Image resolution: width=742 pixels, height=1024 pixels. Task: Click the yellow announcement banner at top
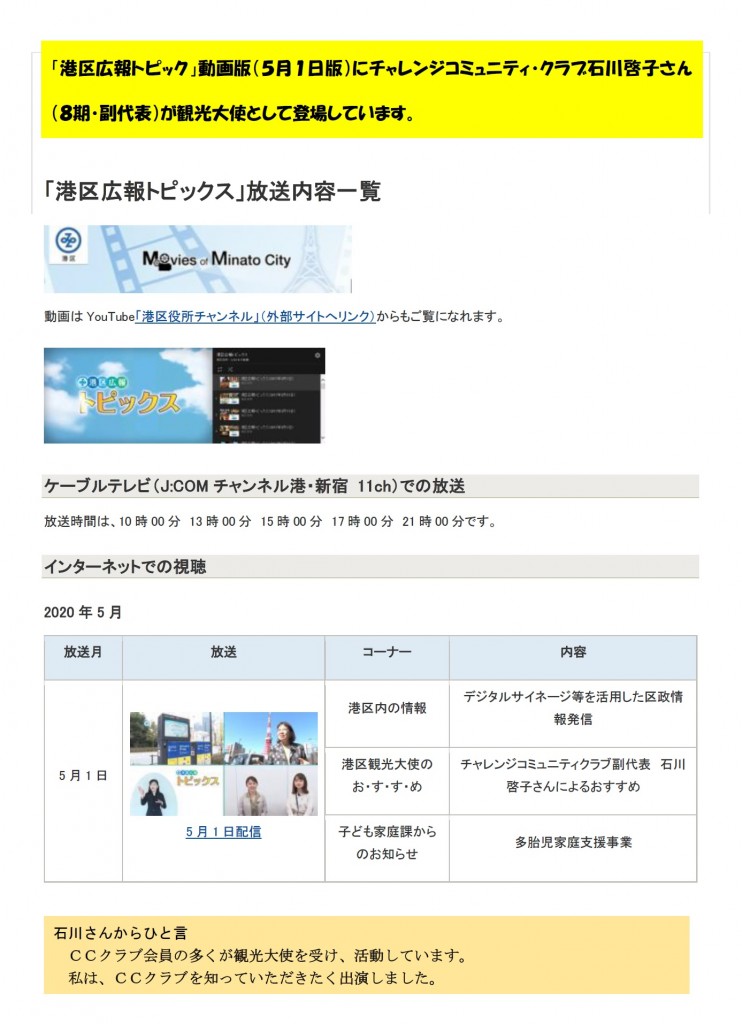(x=371, y=90)
